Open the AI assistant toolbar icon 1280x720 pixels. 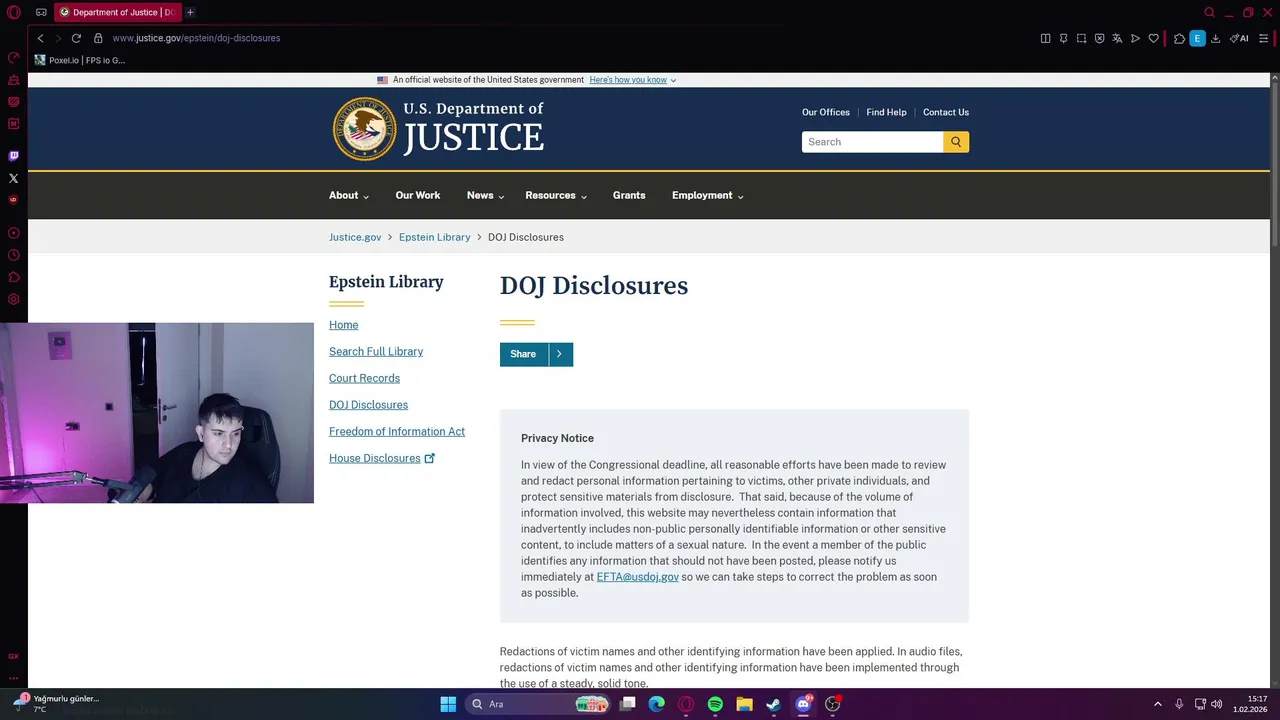tap(1239, 38)
